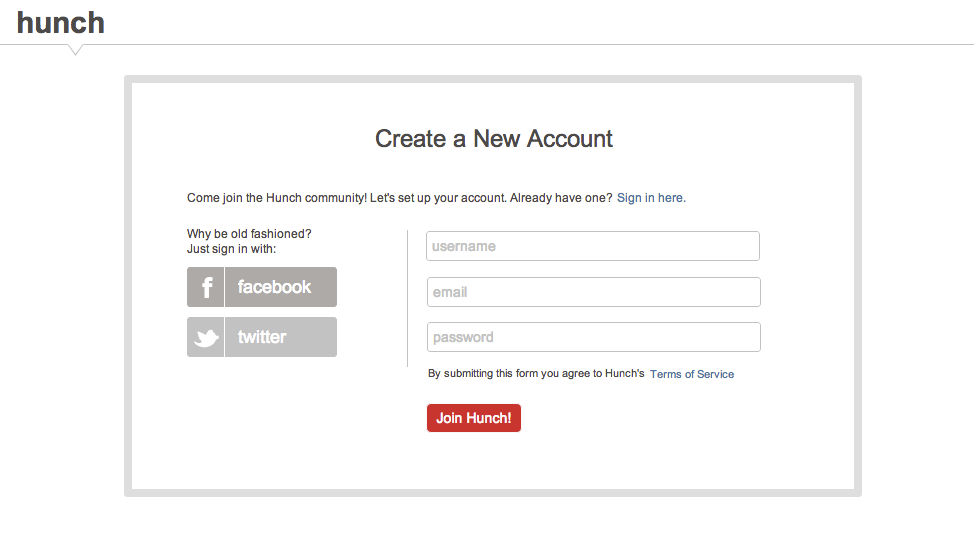This screenshot has height=558, width=974.
Task: Sign in with the "facebook" button label
Action: 274,287
